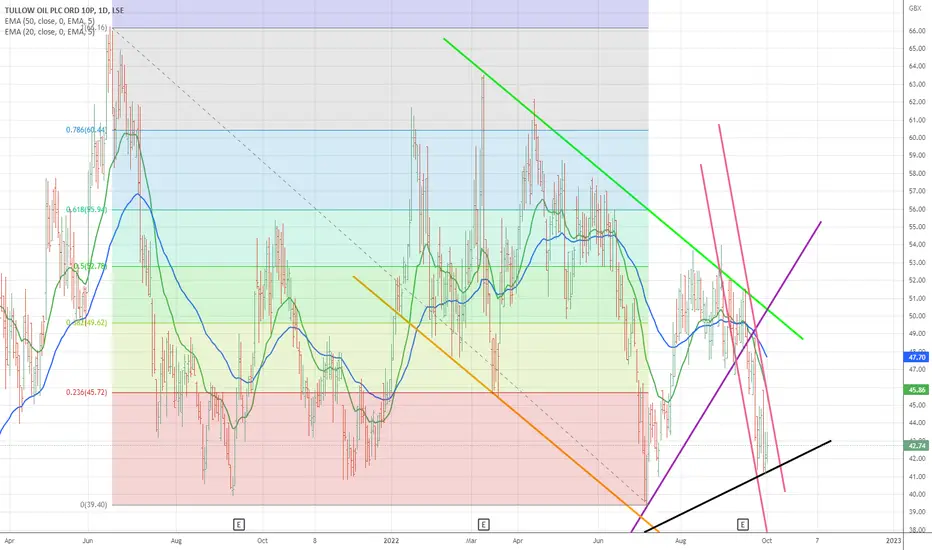The width and height of the screenshot is (932, 550).
Task: Click the EMA (20, close) legend entry
Action: point(49,32)
